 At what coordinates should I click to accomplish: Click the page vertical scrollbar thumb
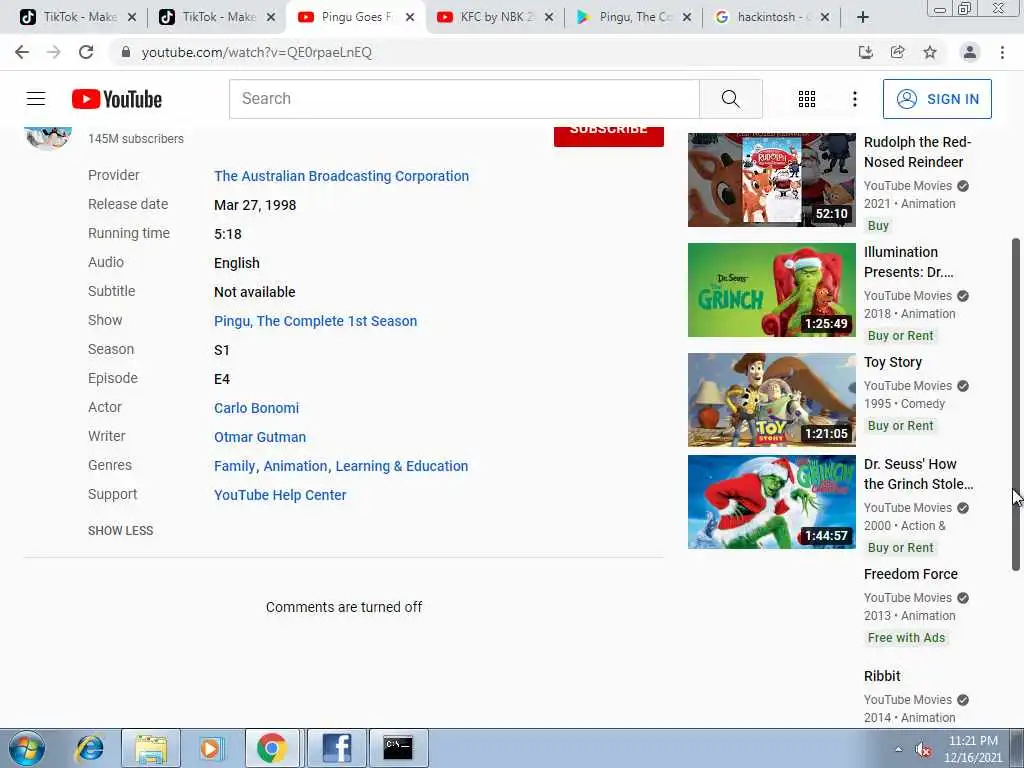click(1016, 405)
